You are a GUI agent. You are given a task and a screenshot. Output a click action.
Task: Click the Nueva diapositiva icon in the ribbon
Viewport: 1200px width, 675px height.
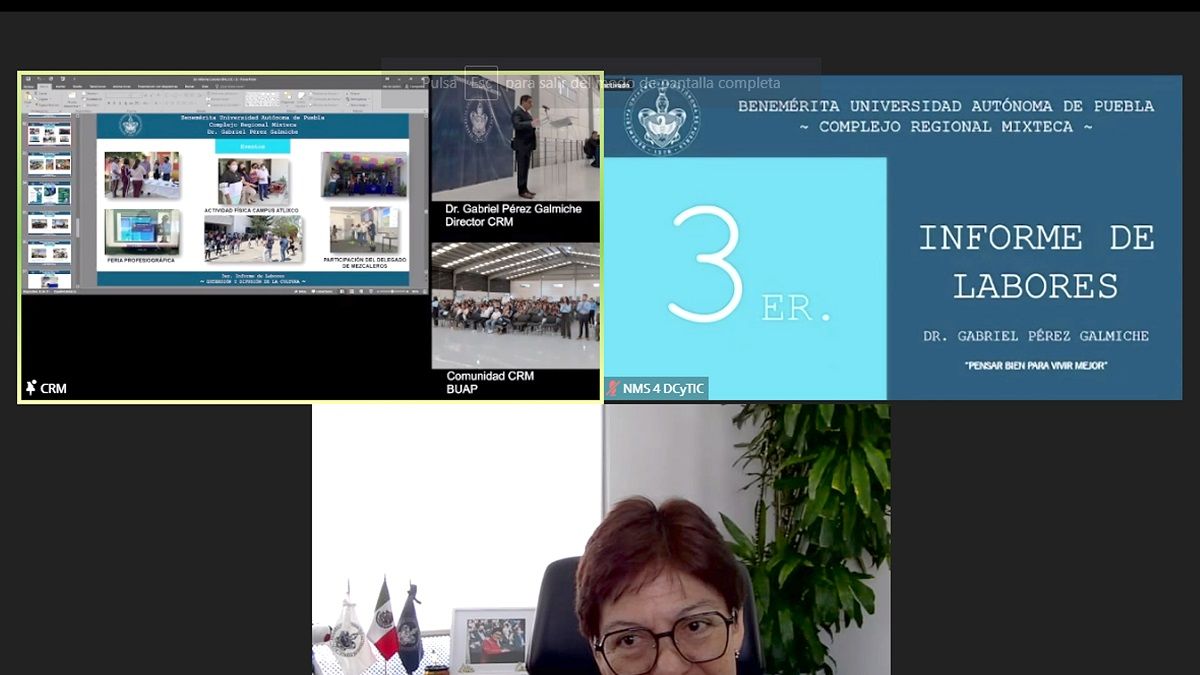(71, 96)
